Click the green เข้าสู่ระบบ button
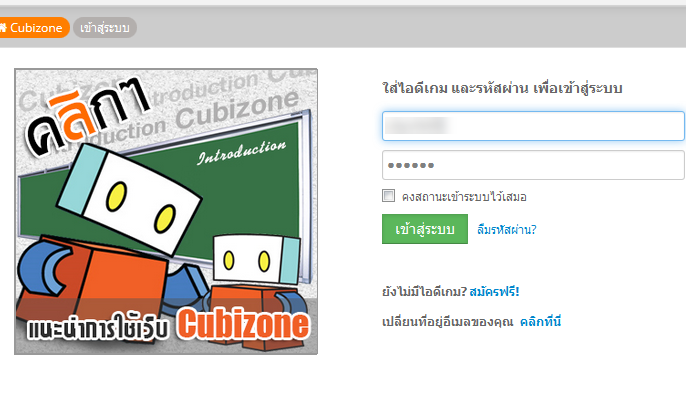686x400 pixels. click(425, 229)
